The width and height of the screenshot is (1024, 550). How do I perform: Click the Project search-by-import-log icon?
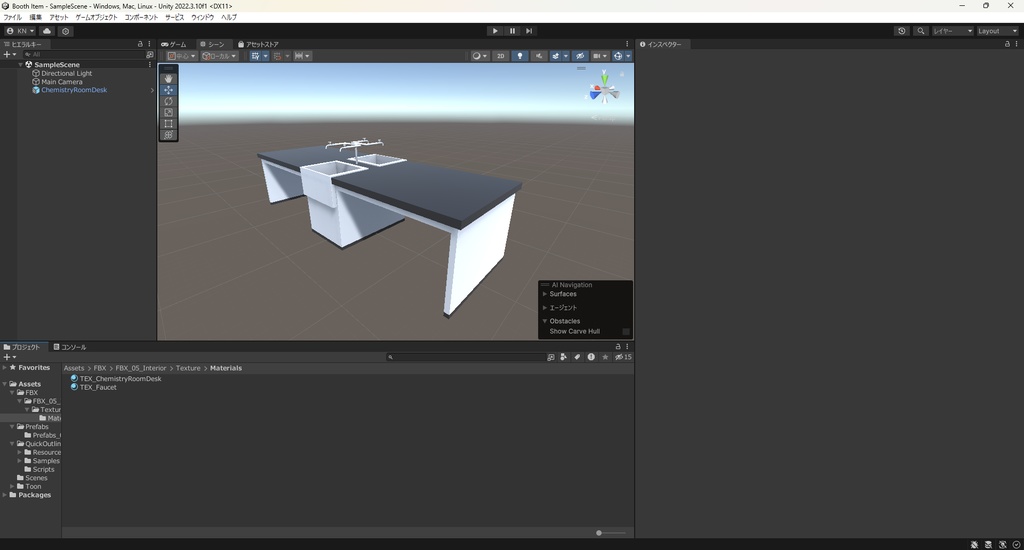[x=591, y=357]
